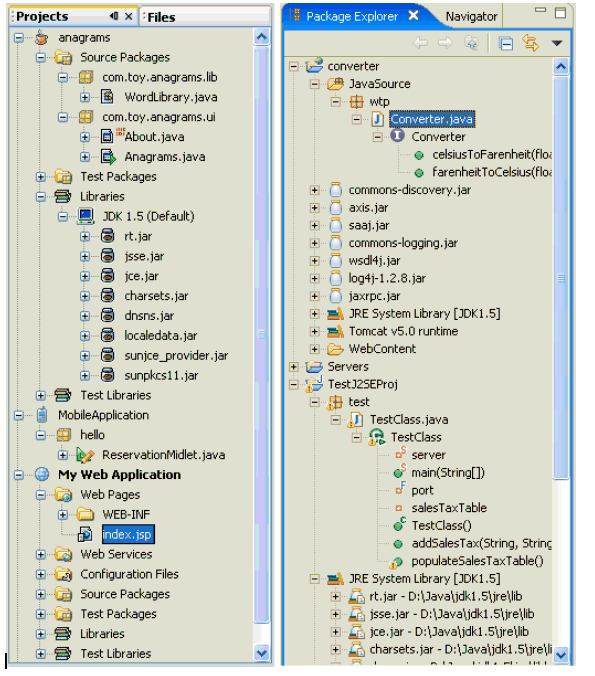Click the Converter interface icon

tap(397, 136)
